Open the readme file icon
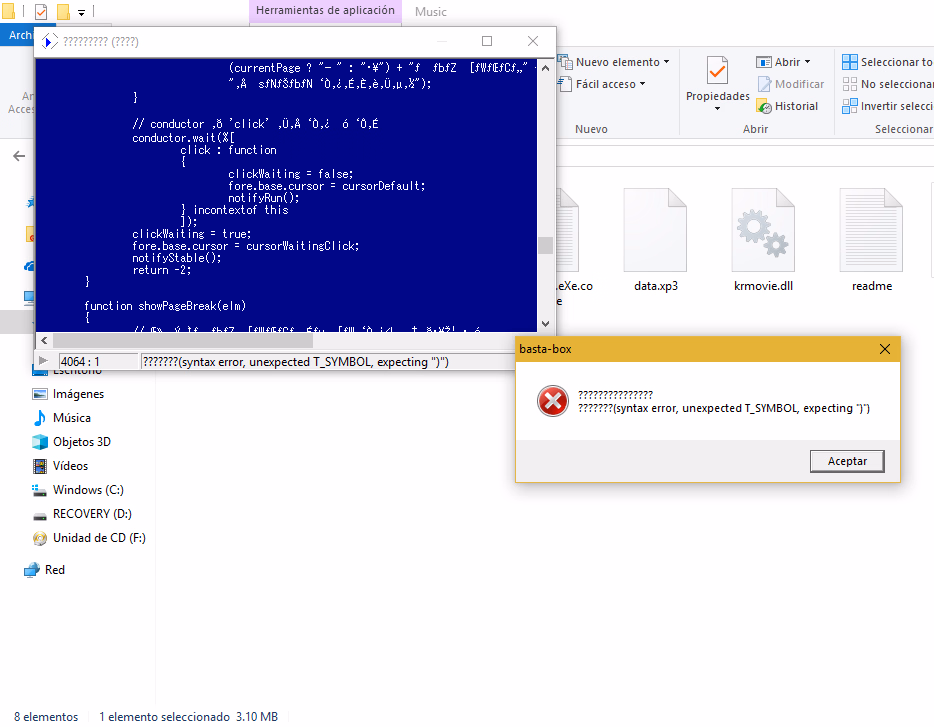Image resolution: width=934 pixels, height=727 pixels. pos(870,230)
